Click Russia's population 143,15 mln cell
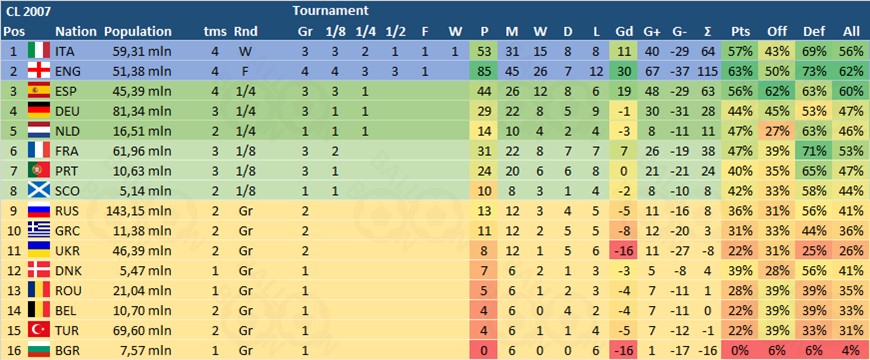The height and width of the screenshot is (360, 870). click(137, 211)
